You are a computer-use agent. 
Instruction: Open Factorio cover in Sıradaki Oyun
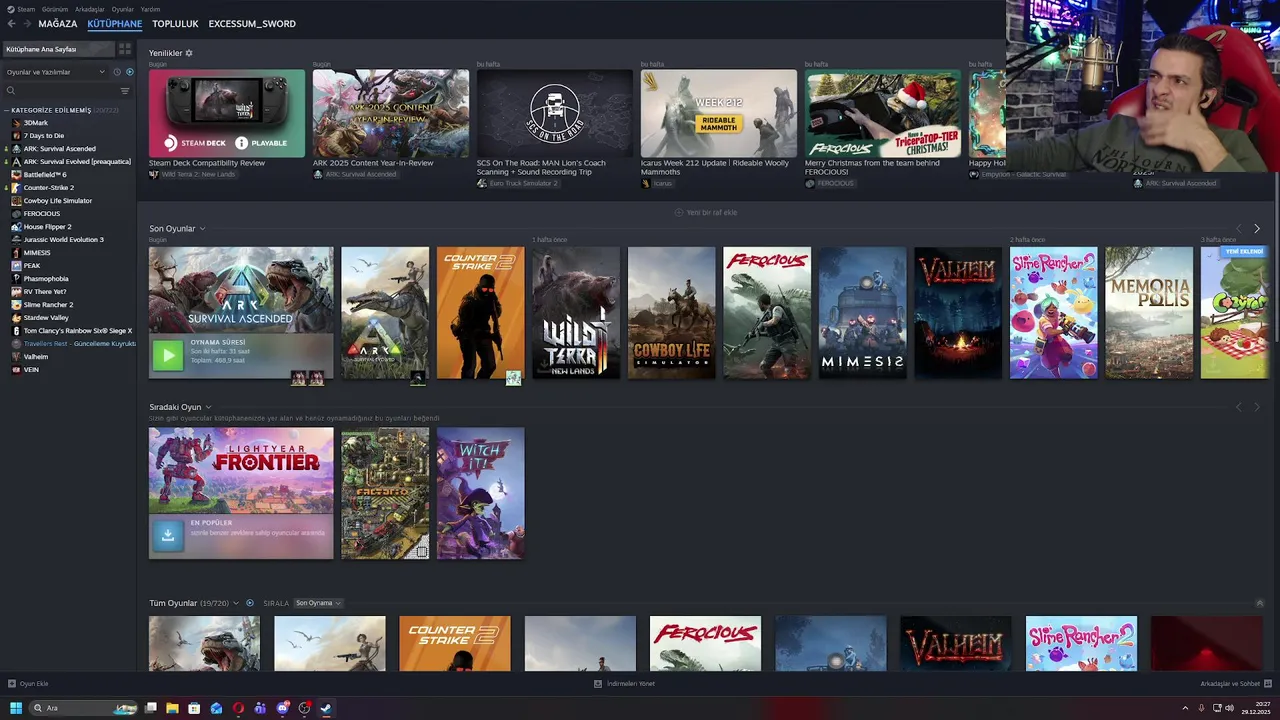[x=385, y=494]
